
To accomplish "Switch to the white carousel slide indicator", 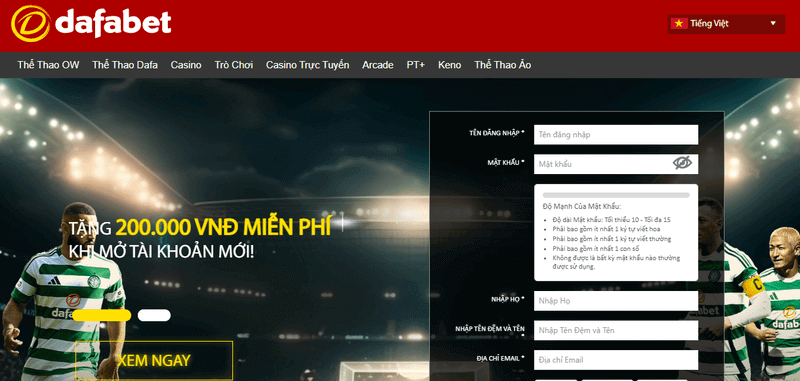I will coord(154,315).
